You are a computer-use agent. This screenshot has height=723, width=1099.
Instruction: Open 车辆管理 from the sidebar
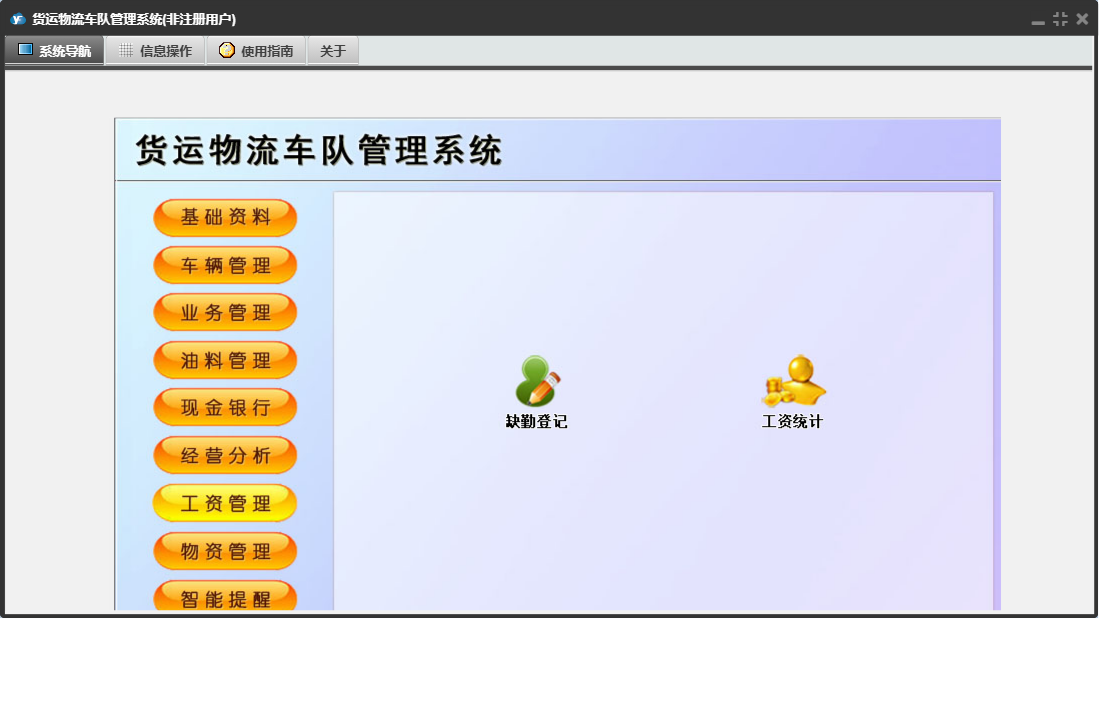click(225, 266)
